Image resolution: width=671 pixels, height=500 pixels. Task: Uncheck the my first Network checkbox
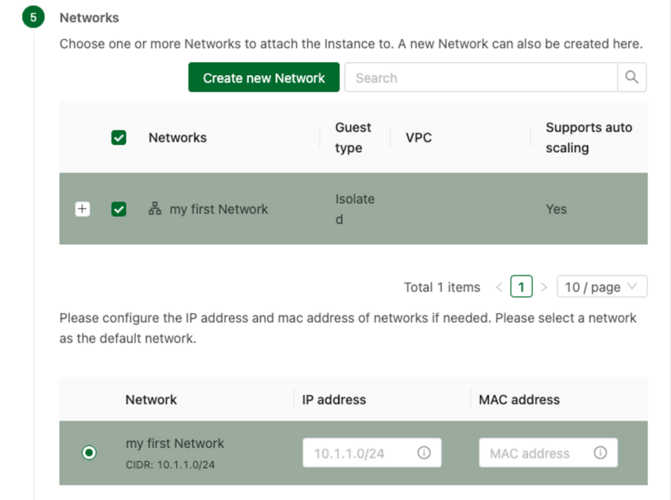click(x=119, y=209)
